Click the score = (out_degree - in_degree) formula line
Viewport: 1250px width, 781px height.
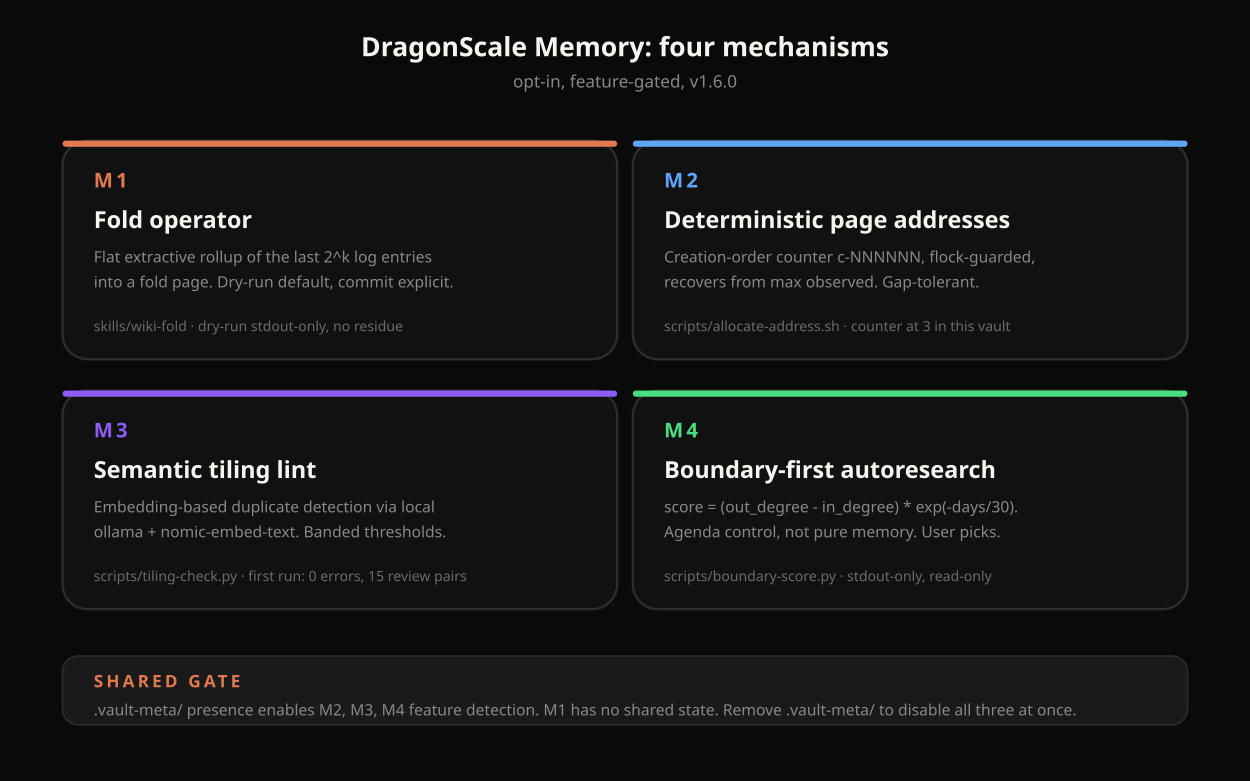(841, 507)
